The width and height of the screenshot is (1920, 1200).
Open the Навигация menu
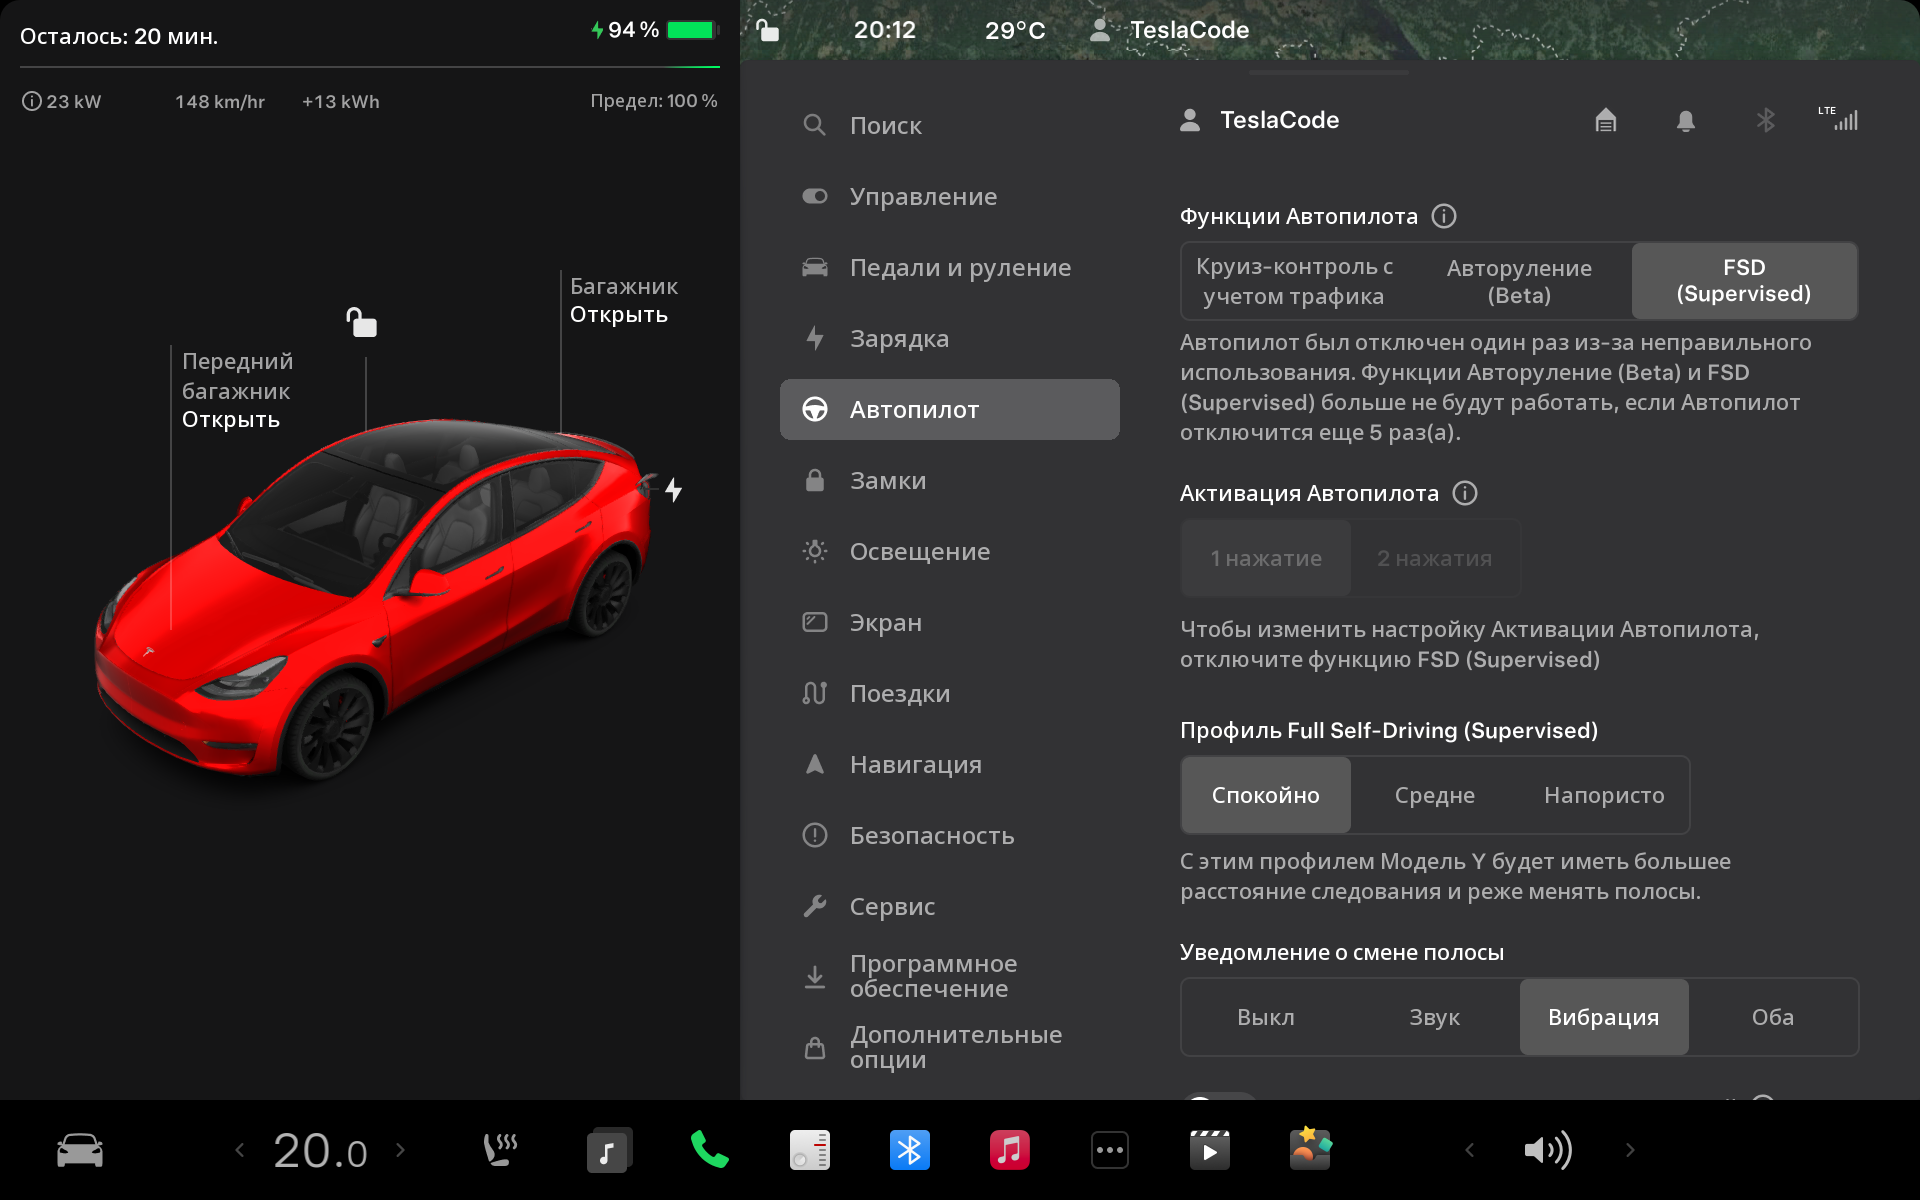pos(950,764)
